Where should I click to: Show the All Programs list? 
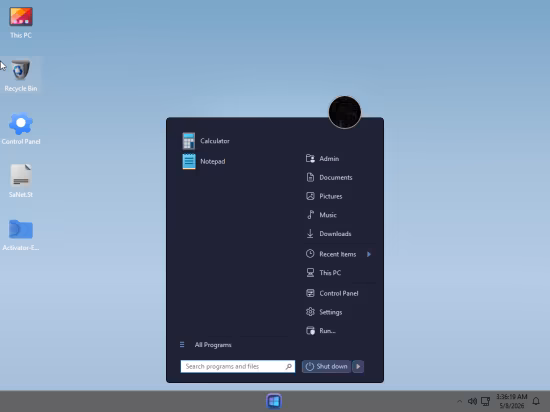tap(206, 345)
